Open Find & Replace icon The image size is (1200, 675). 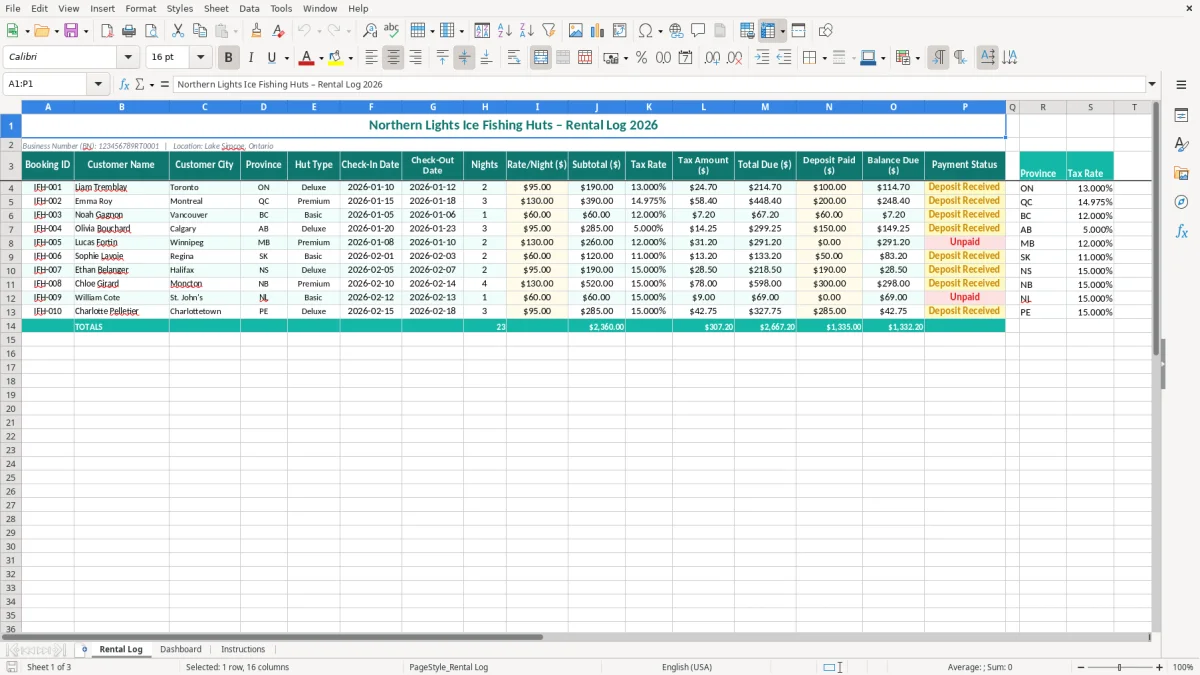[370, 31]
